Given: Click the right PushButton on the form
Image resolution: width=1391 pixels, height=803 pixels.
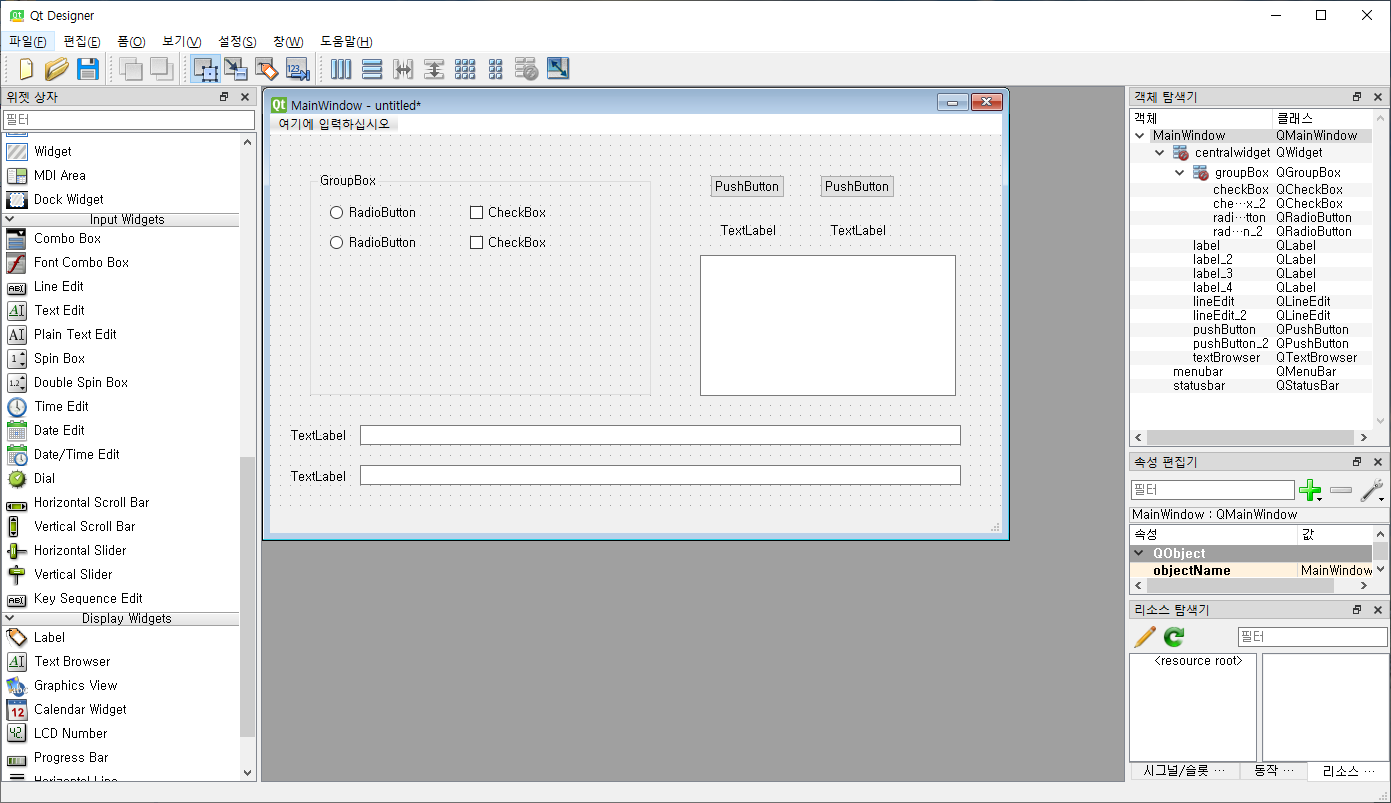Looking at the screenshot, I should (x=857, y=186).
